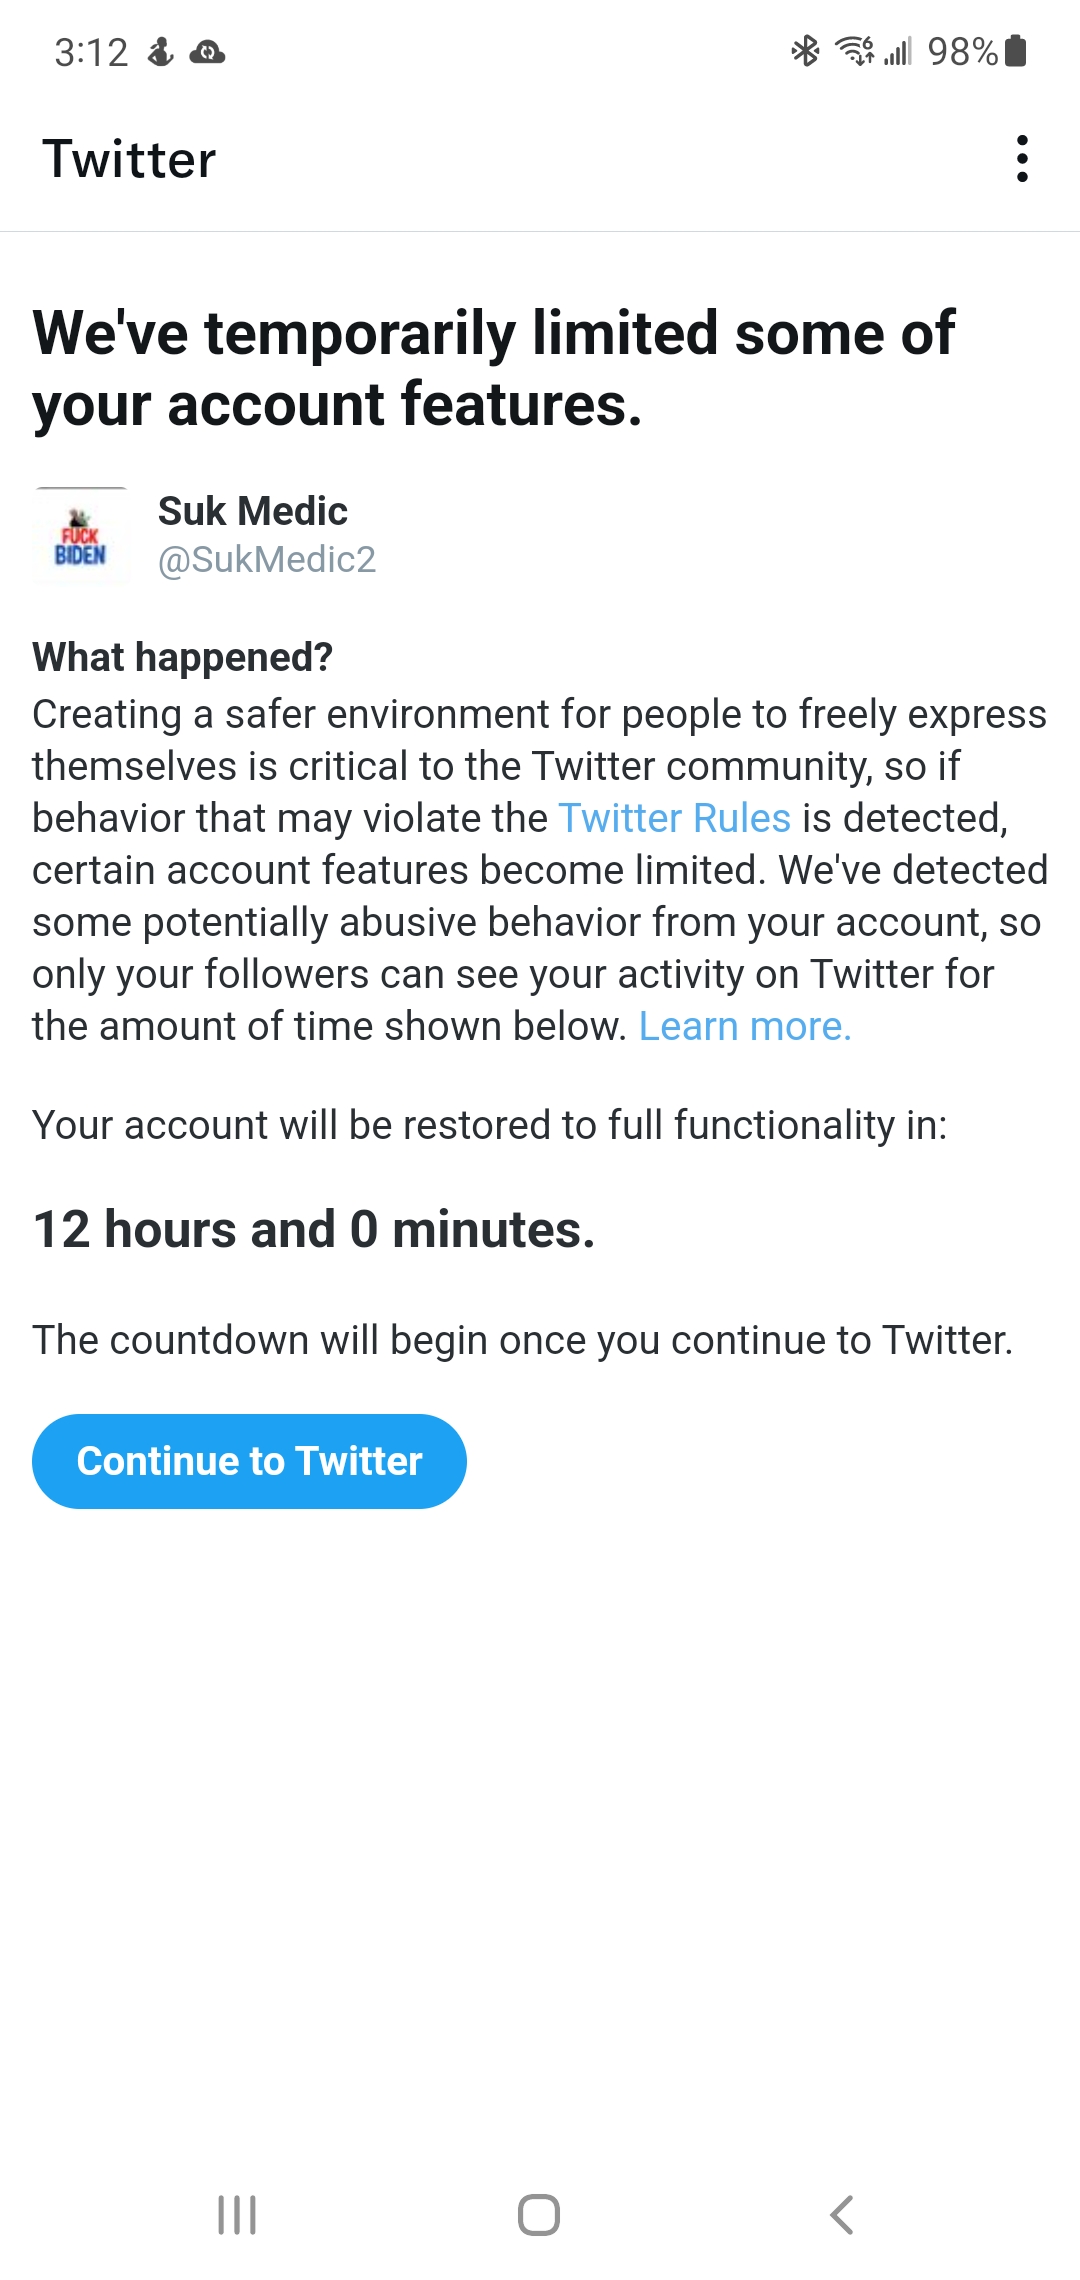Go back with the navigation arrow
The height and width of the screenshot is (2280, 1080).
(x=842, y=2214)
